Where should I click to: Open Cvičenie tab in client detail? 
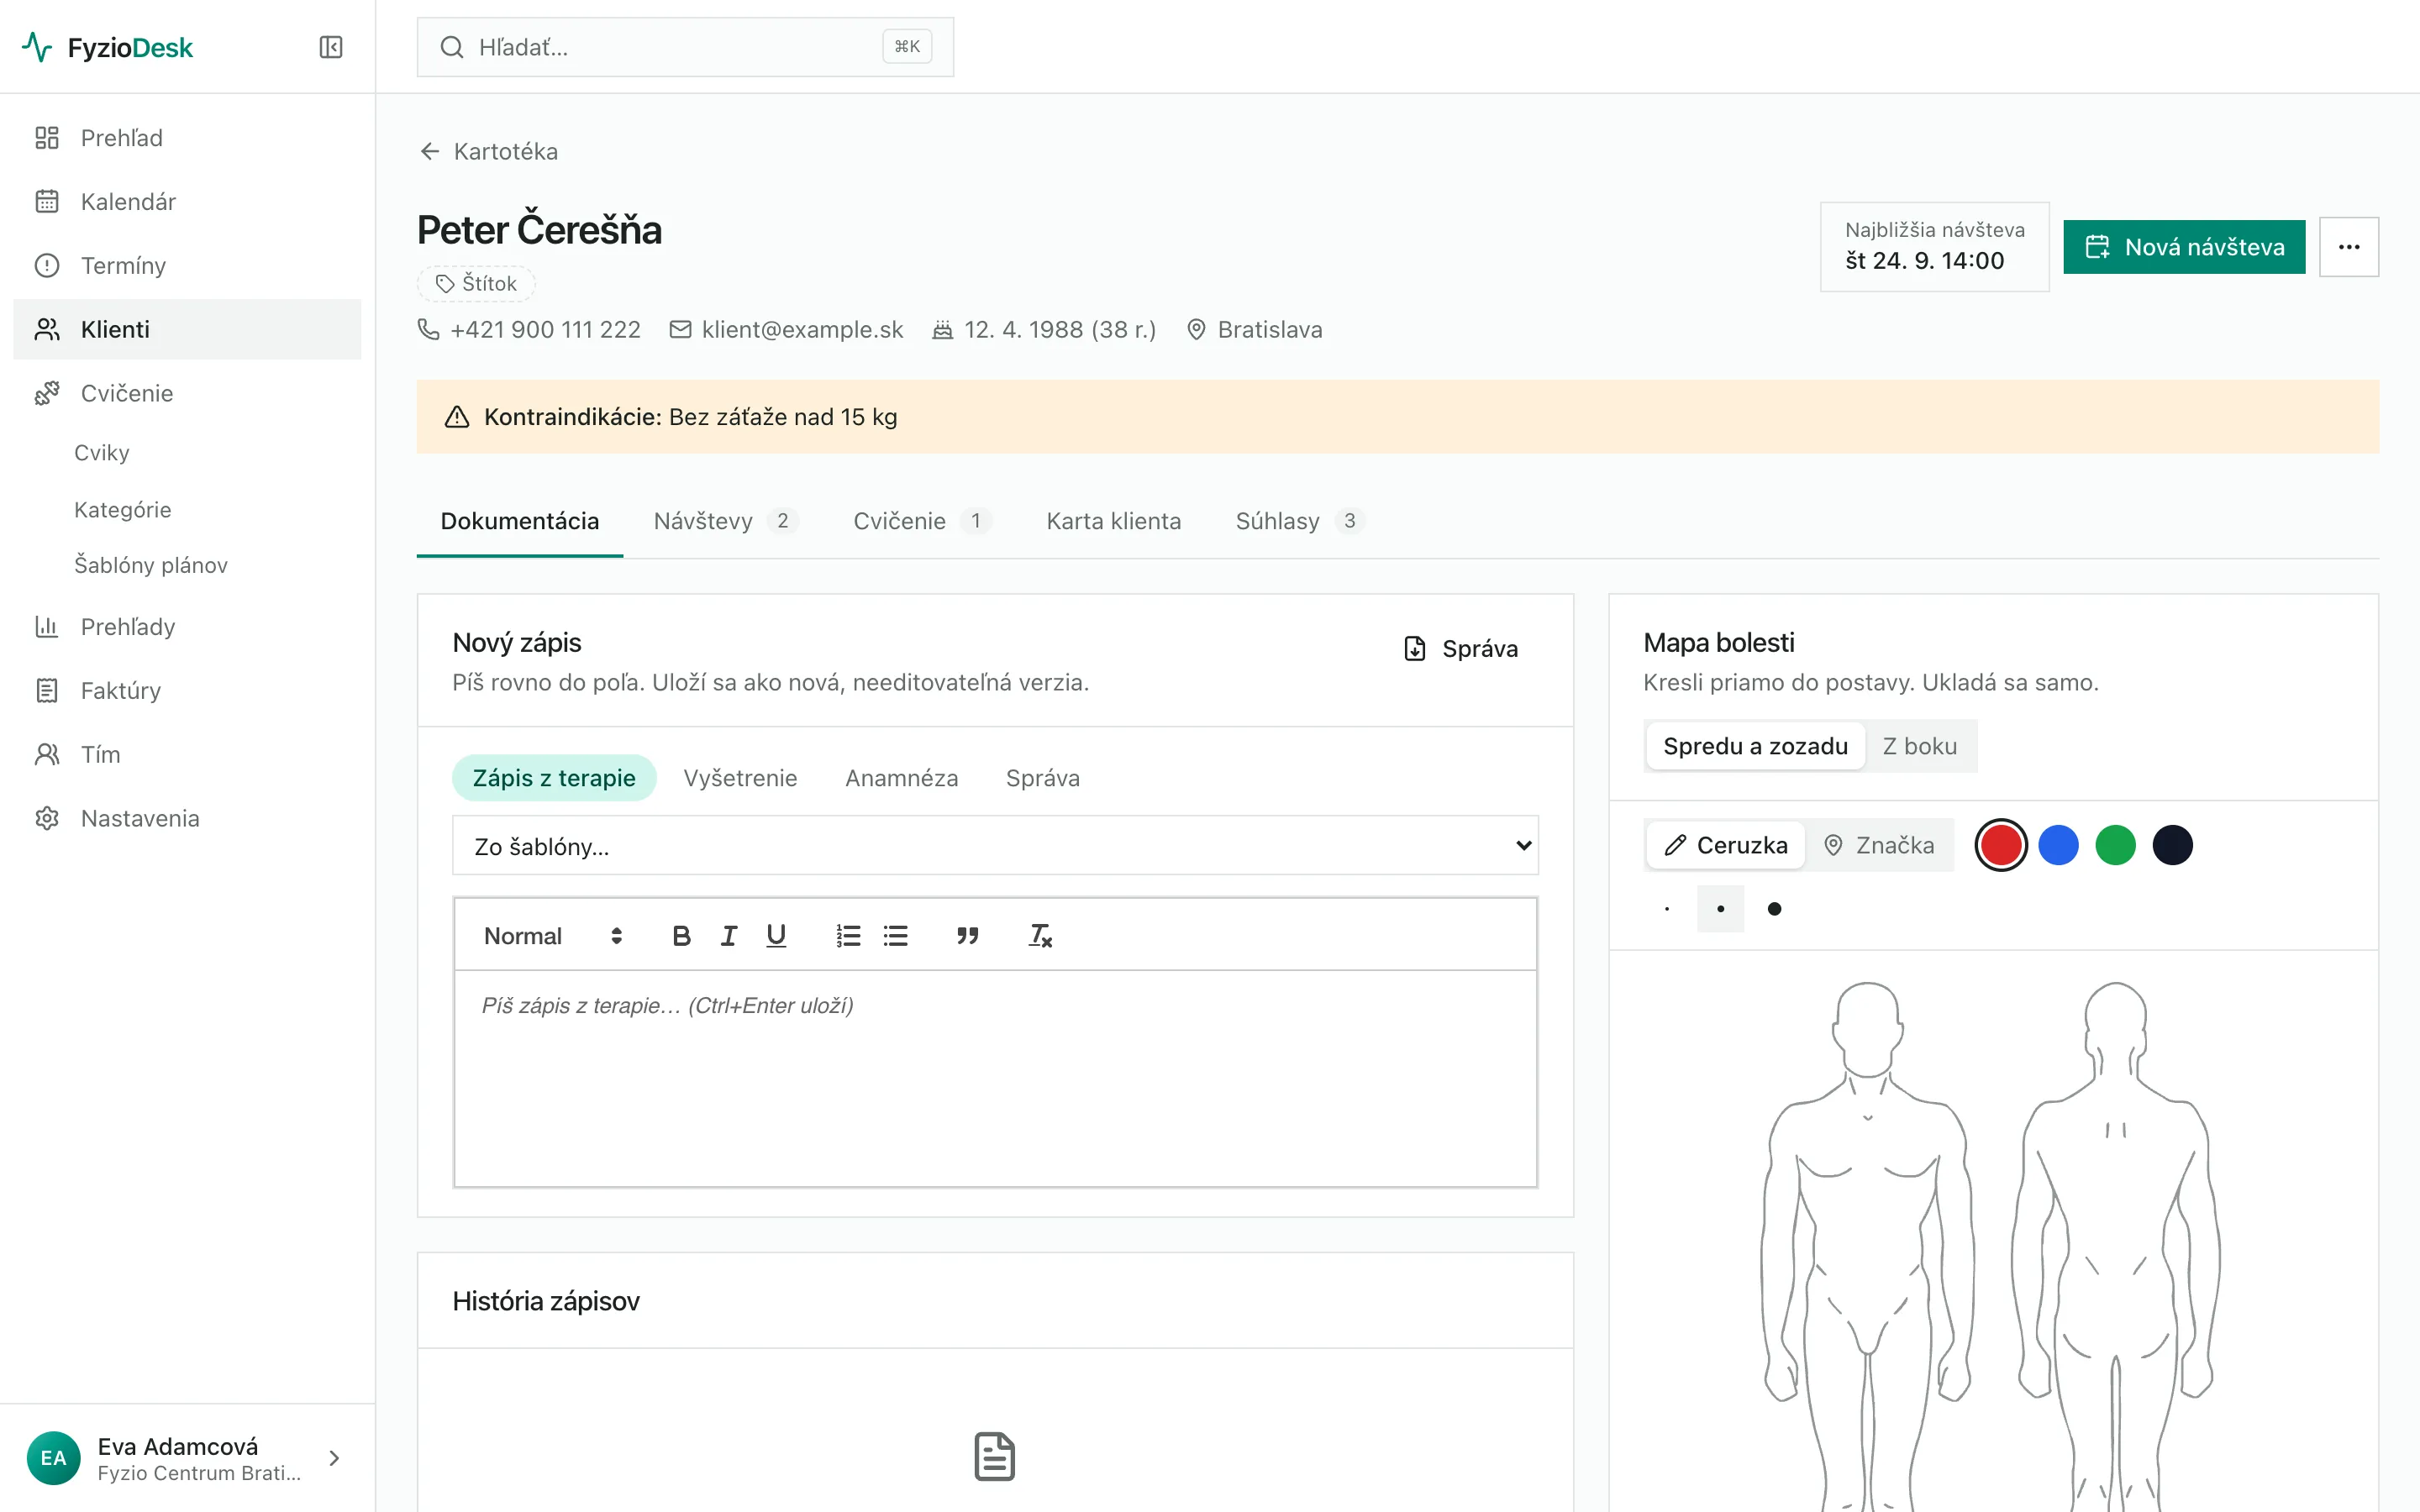(921, 521)
